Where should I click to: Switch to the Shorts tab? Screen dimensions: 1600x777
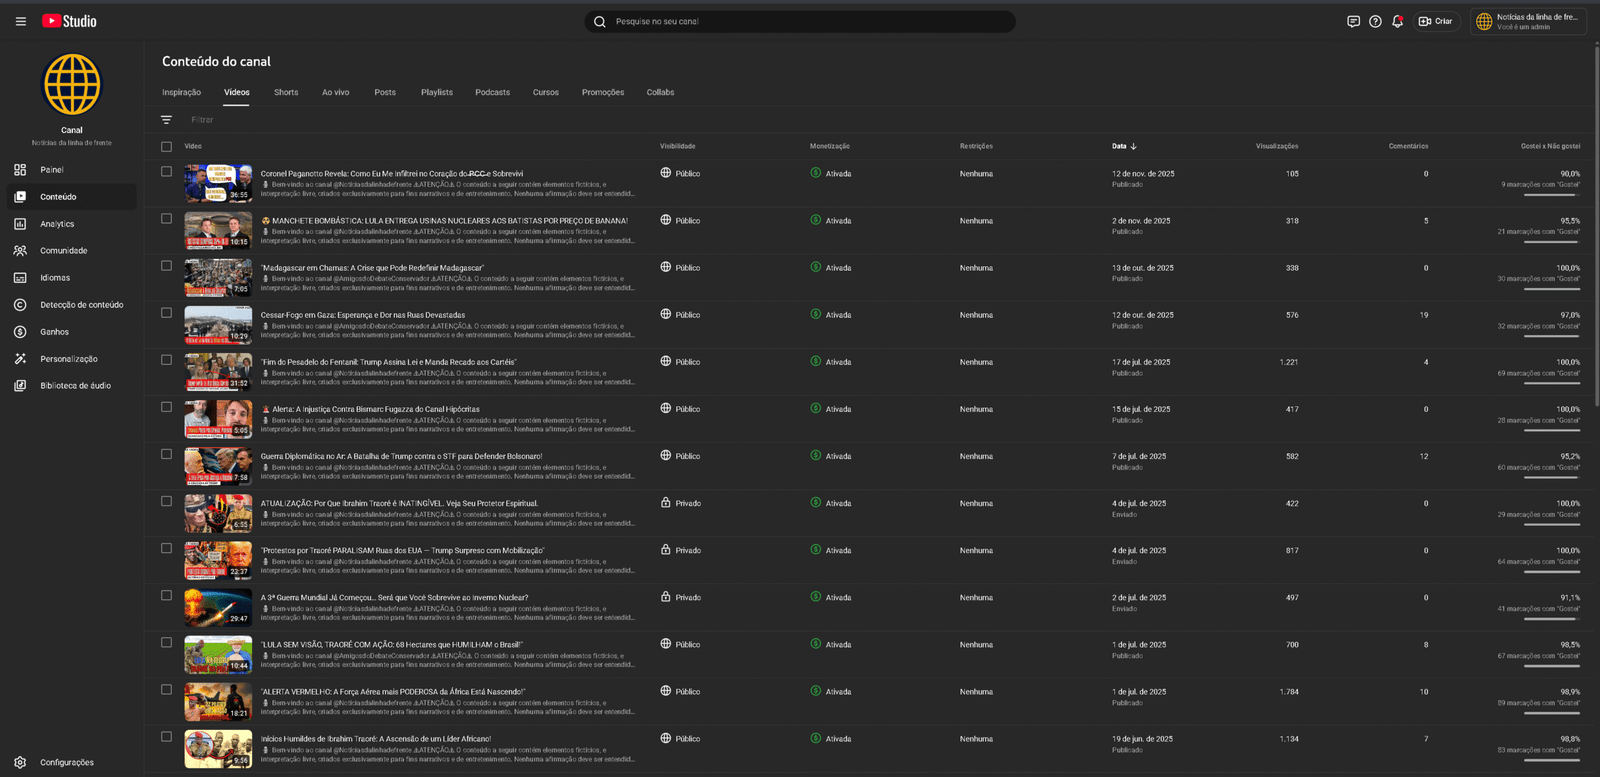pyautogui.click(x=286, y=92)
